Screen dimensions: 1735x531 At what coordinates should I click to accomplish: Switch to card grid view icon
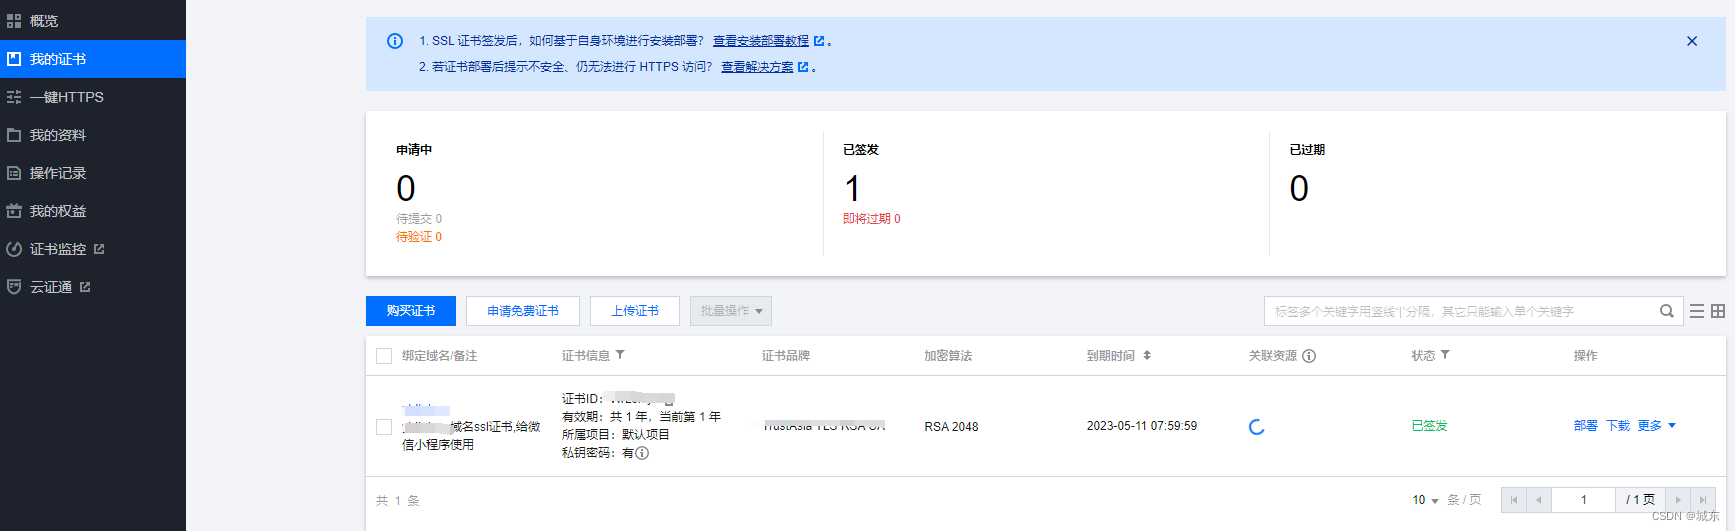click(1718, 311)
